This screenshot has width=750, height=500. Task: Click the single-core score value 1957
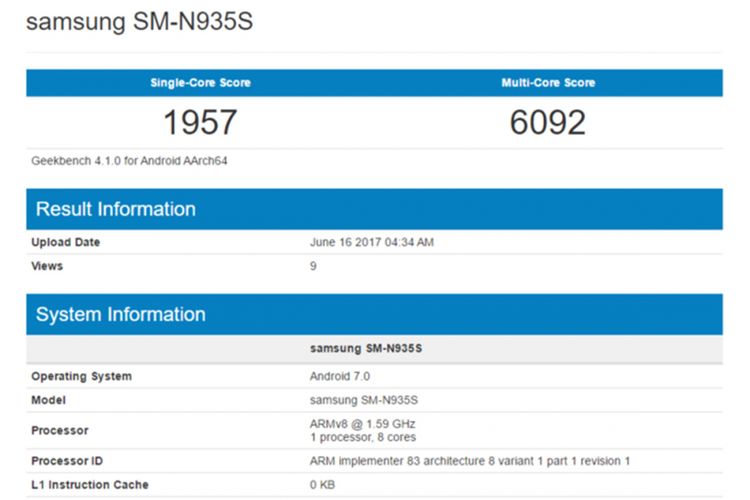coord(200,122)
